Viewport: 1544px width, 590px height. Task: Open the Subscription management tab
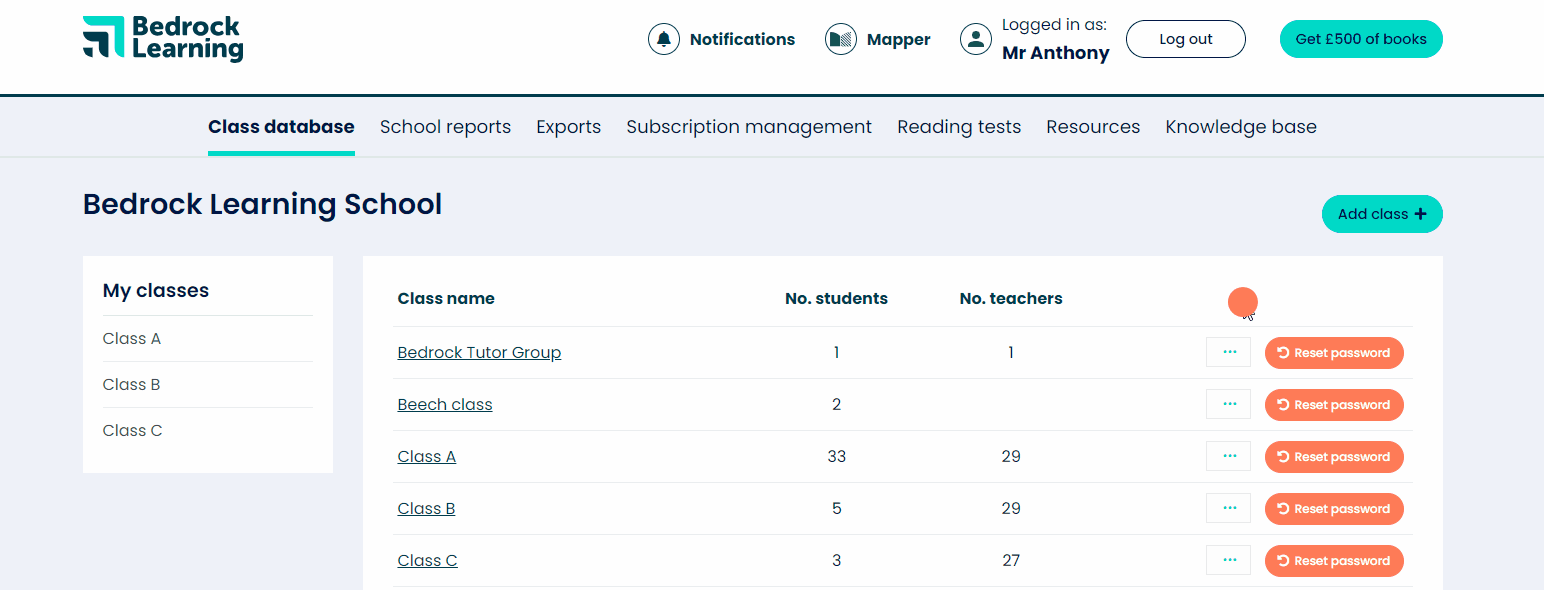[x=748, y=127]
